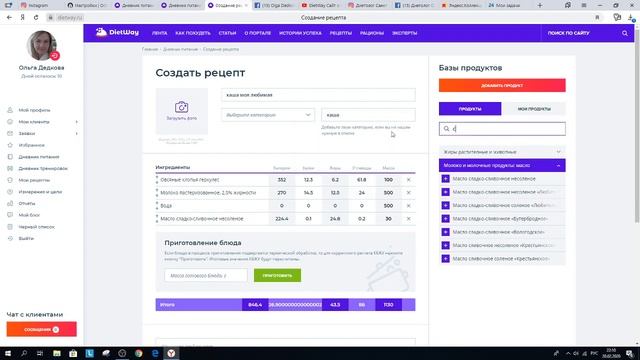This screenshot has width=640, height=360.
Task: Open Blacklist in sidebar
Action: click(36, 227)
